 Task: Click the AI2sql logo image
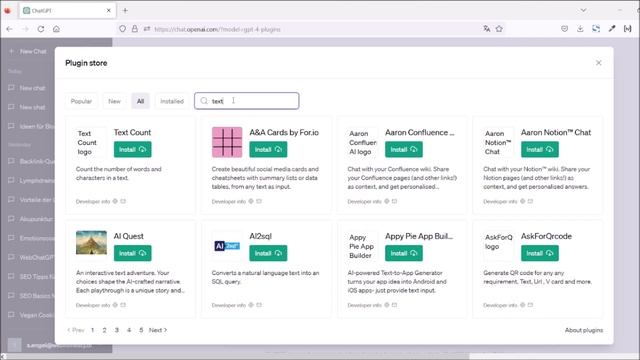pyautogui.click(x=227, y=246)
